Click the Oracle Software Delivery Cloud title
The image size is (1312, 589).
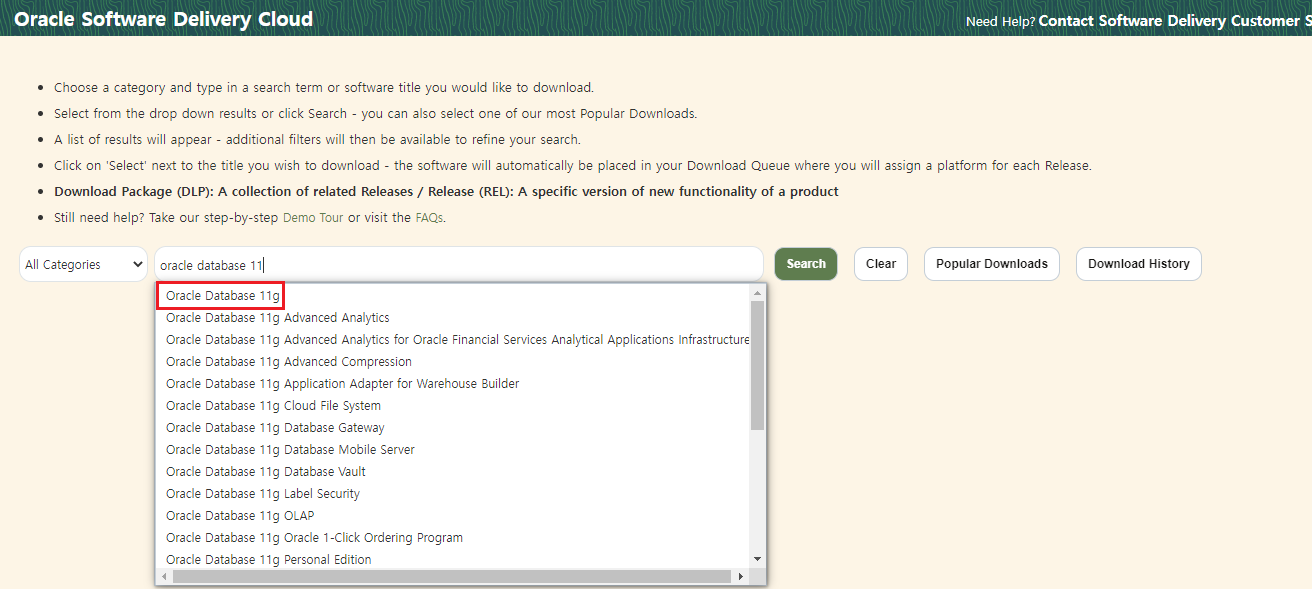click(164, 19)
